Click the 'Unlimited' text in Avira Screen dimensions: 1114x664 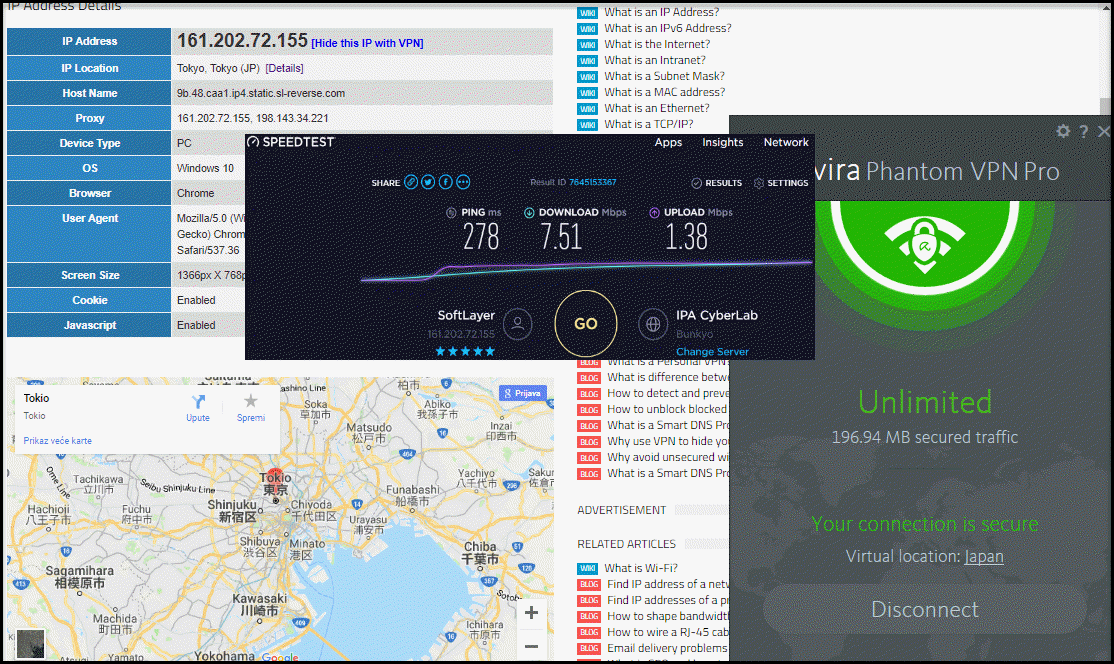pos(925,402)
